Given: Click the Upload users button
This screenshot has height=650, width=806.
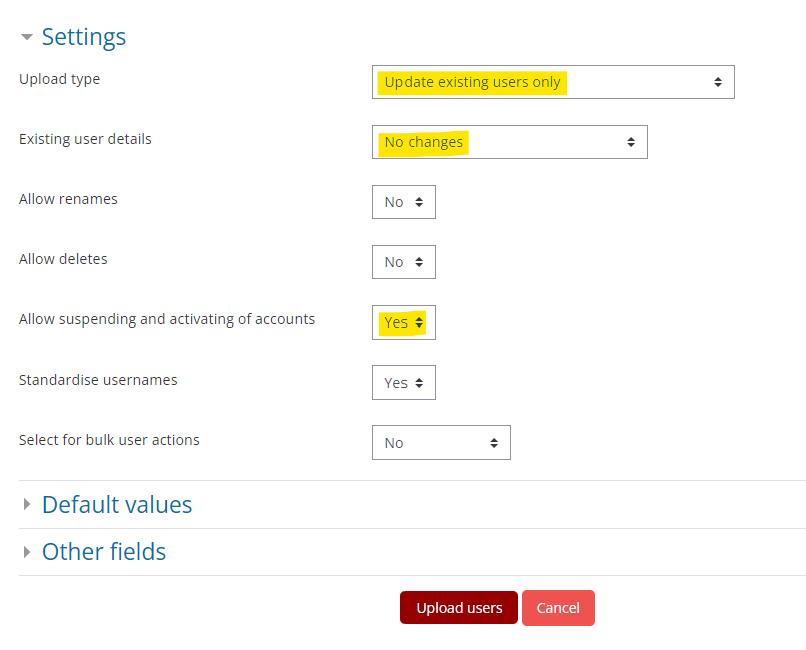Looking at the screenshot, I should pyautogui.click(x=458, y=608).
